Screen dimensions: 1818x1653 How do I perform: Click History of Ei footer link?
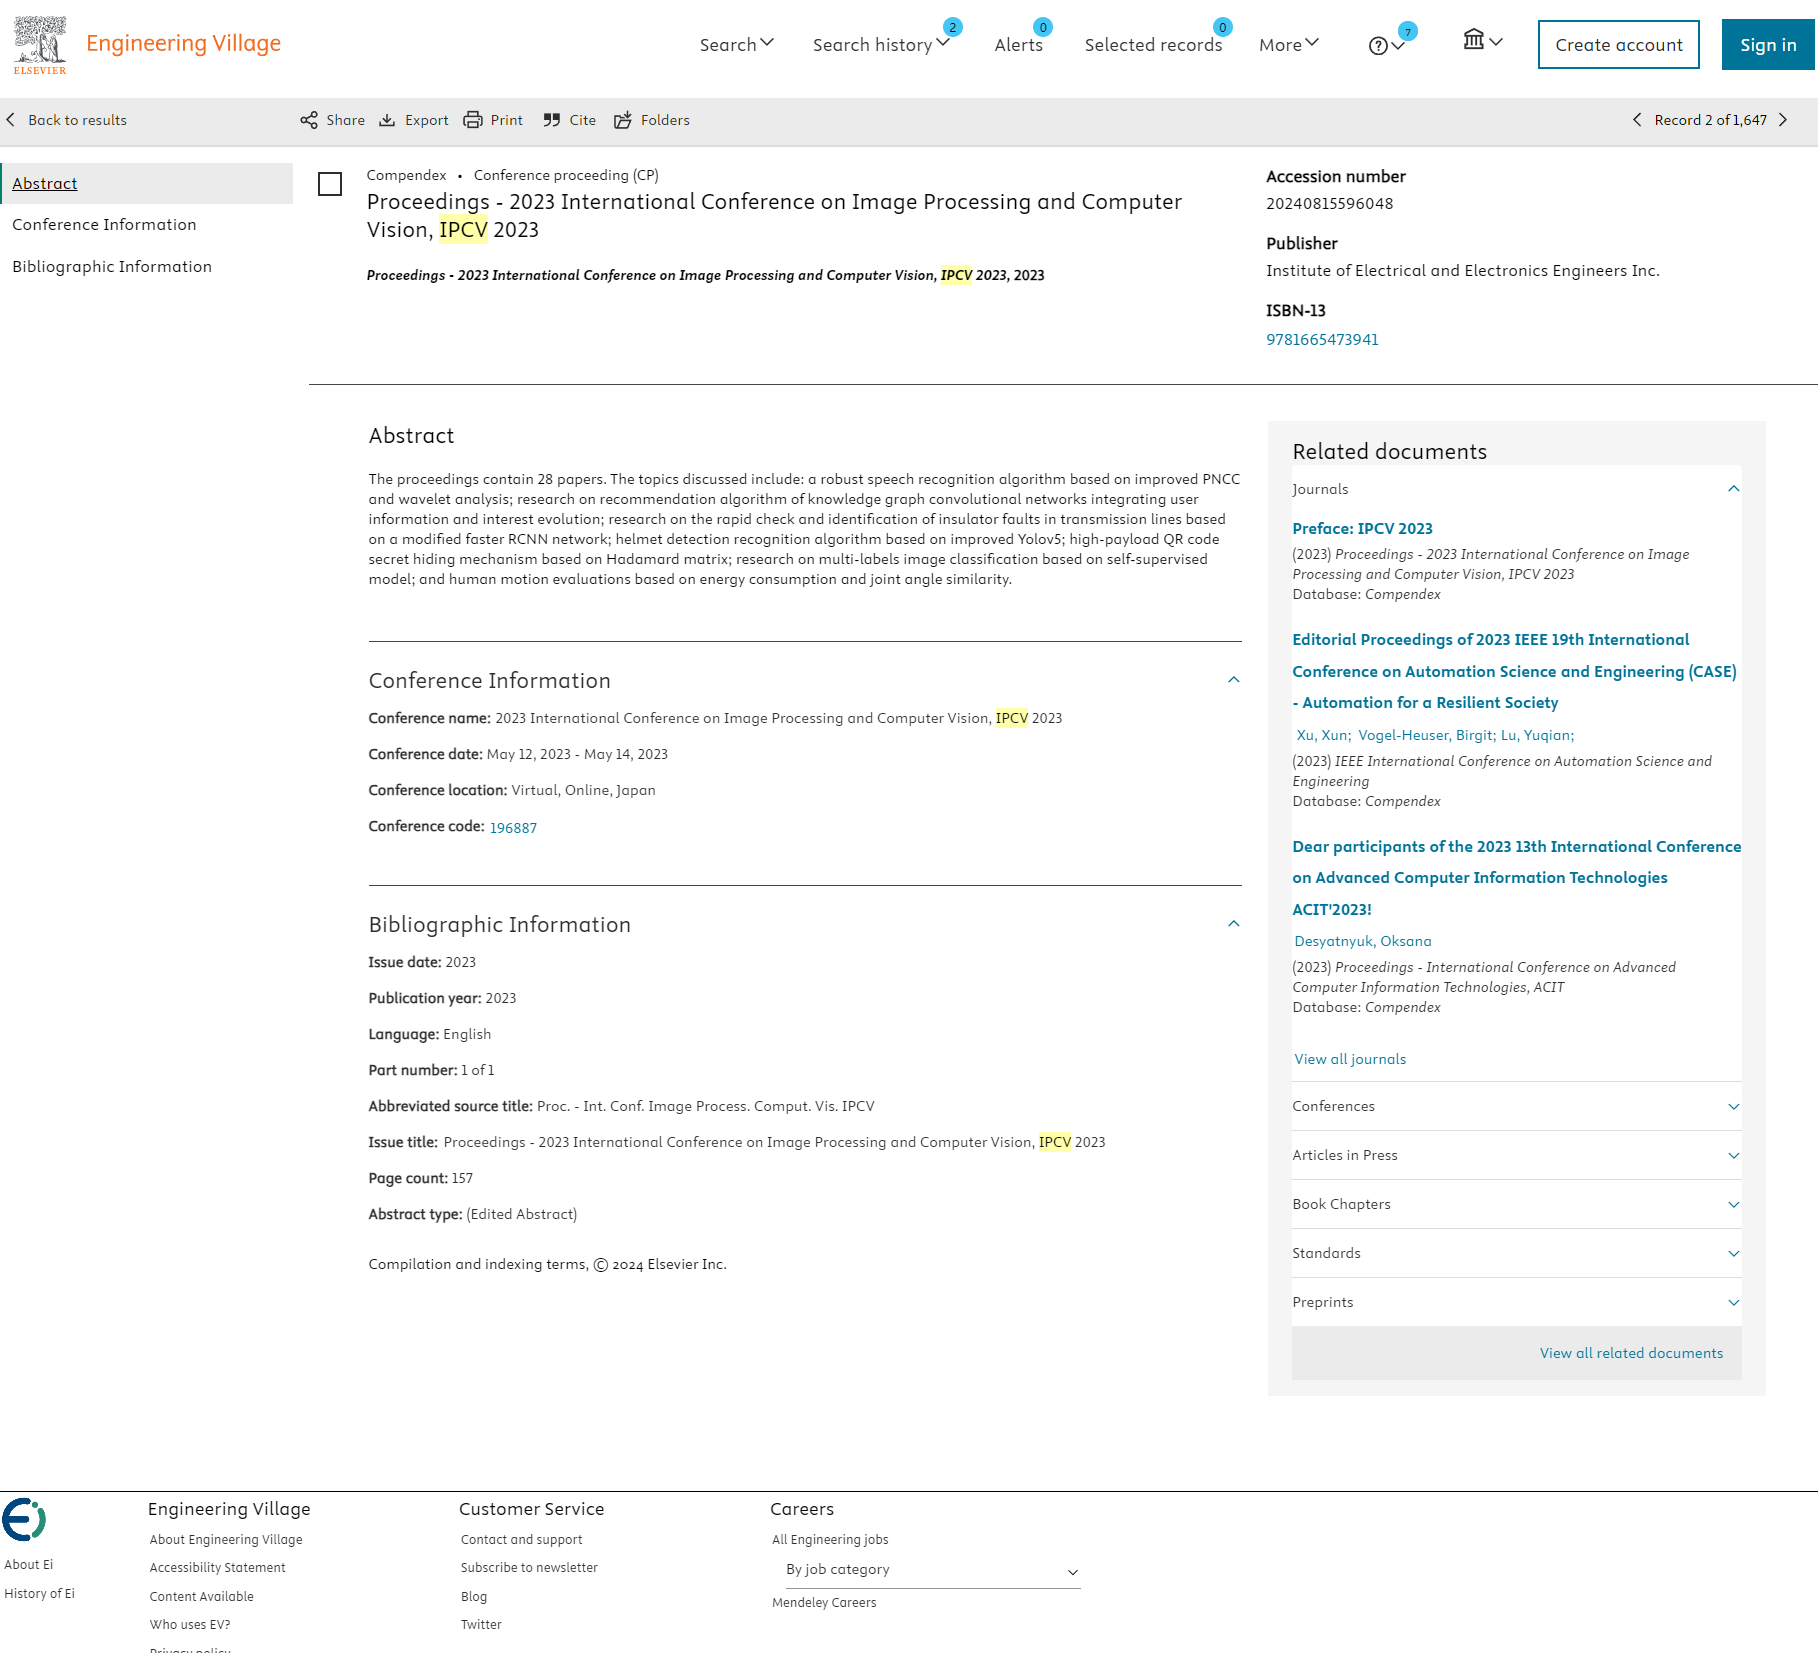(39, 1594)
